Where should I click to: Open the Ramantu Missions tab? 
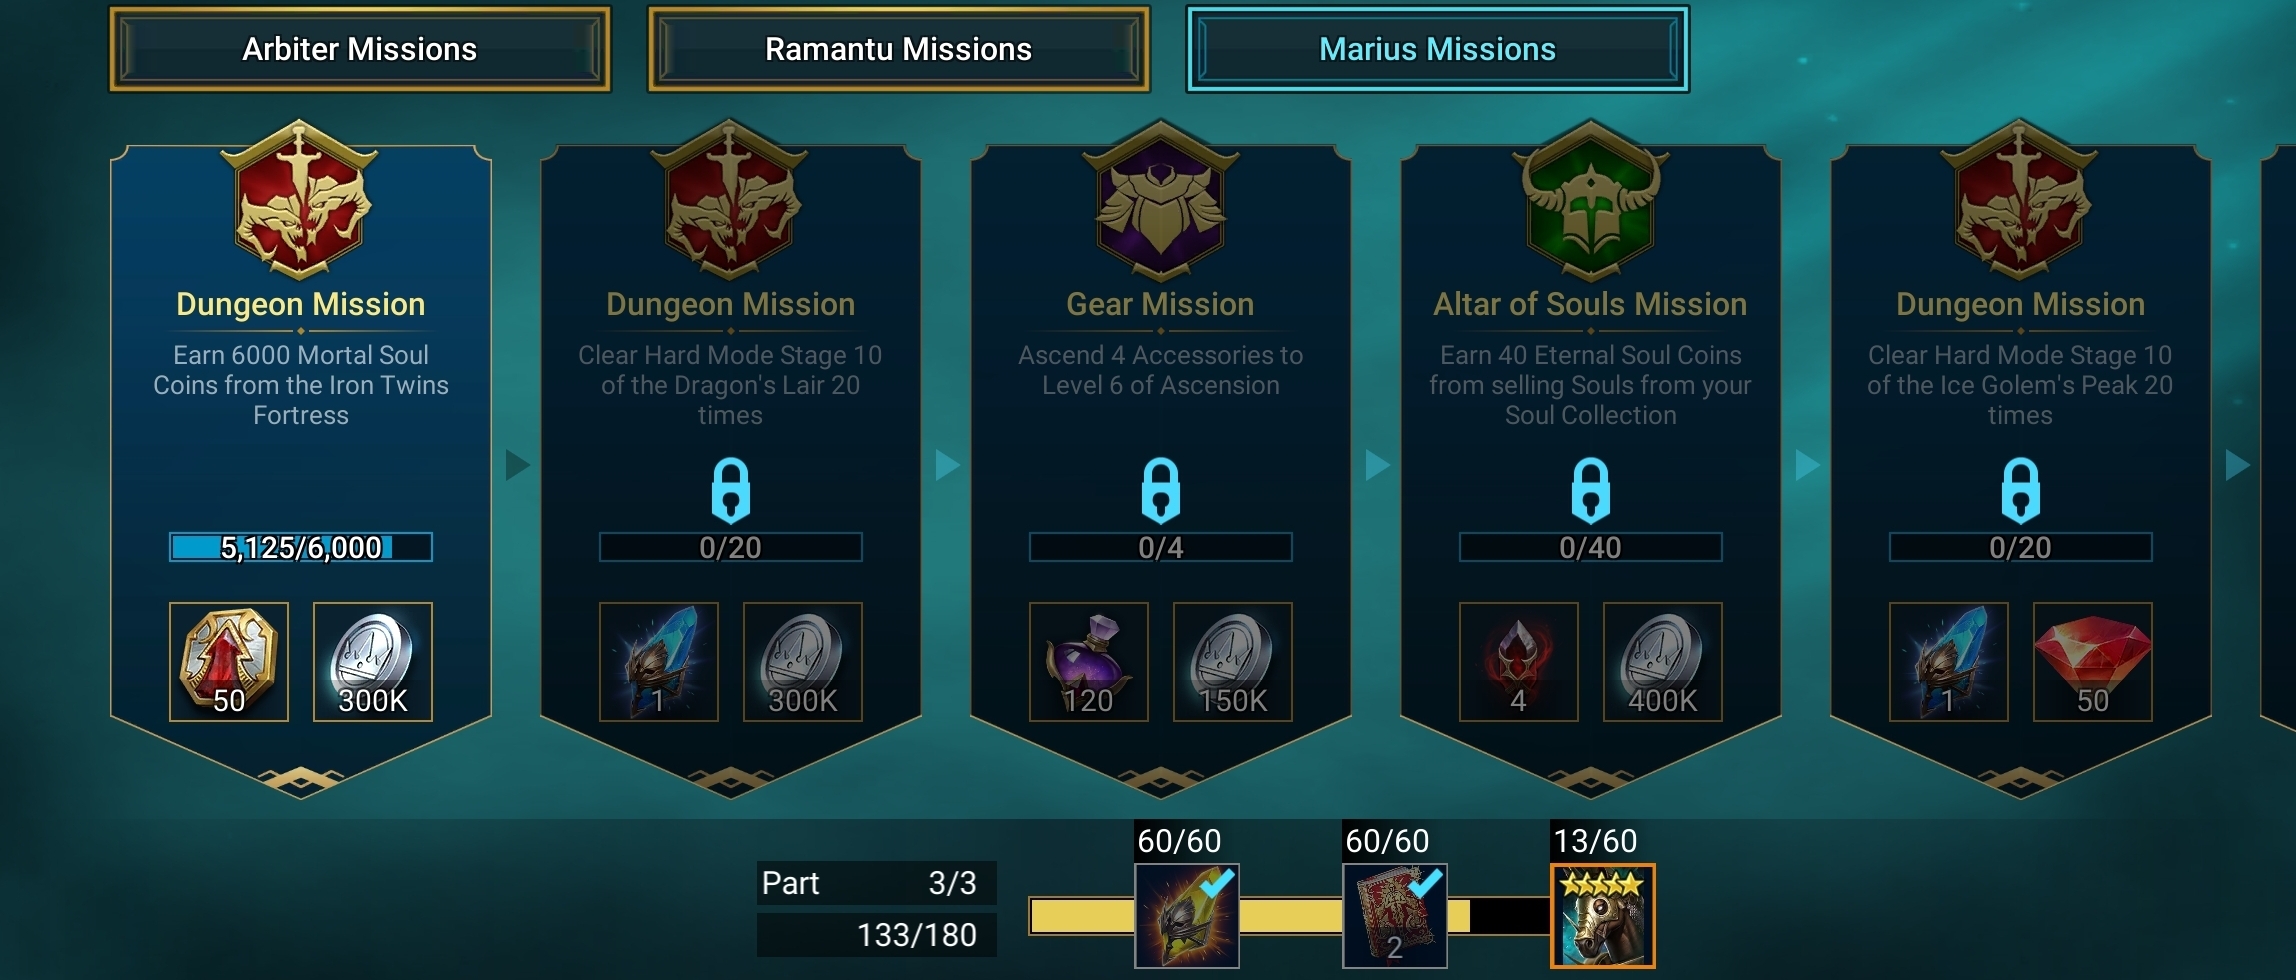tap(898, 49)
